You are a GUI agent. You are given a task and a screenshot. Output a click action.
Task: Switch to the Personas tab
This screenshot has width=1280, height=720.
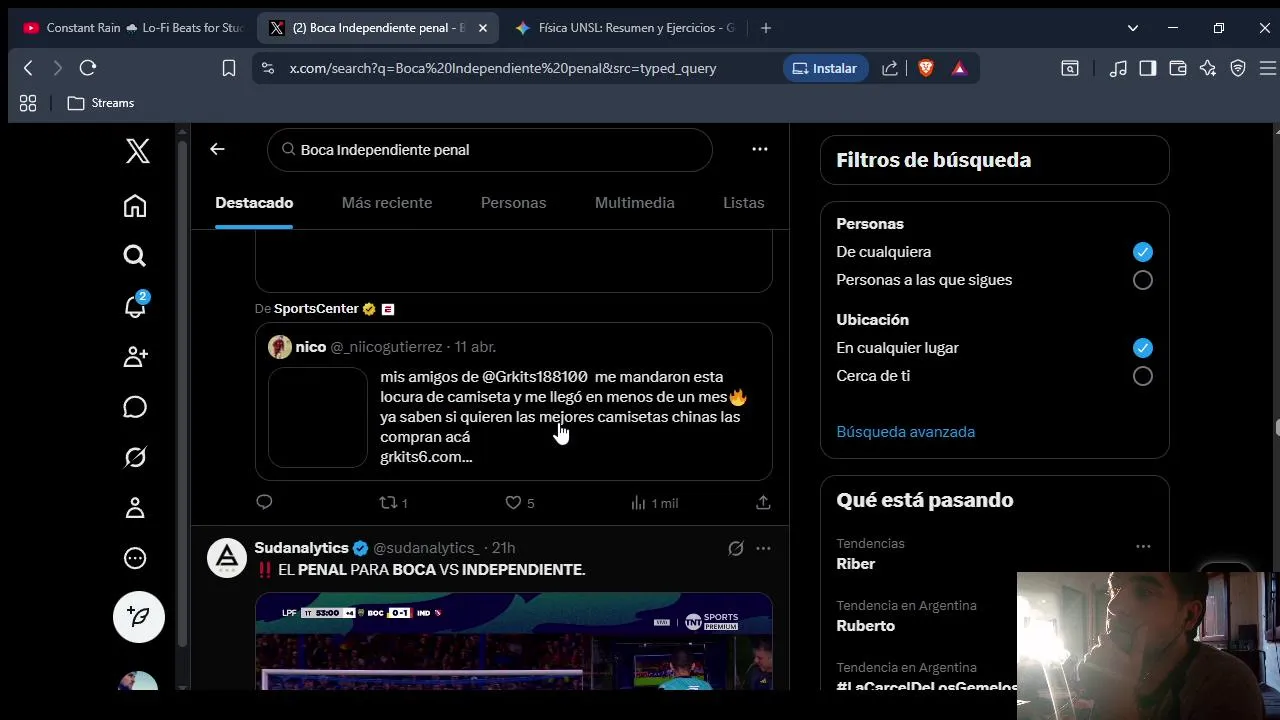[513, 203]
